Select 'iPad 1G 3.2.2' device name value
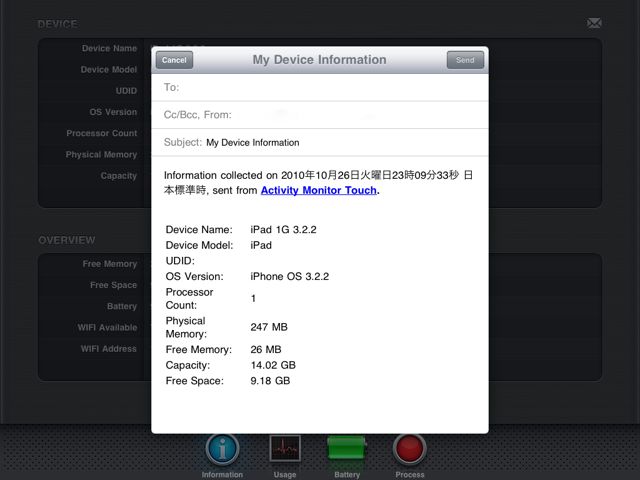Image resolution: width=640 pixels, height=480 pixels. pyautogui.click(x=283, y=229)
